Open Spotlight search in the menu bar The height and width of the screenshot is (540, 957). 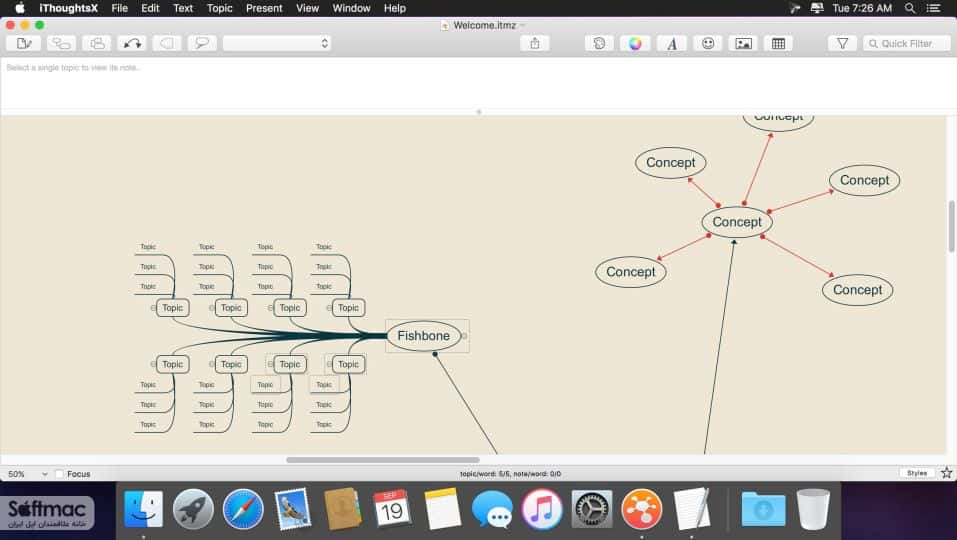910,8
